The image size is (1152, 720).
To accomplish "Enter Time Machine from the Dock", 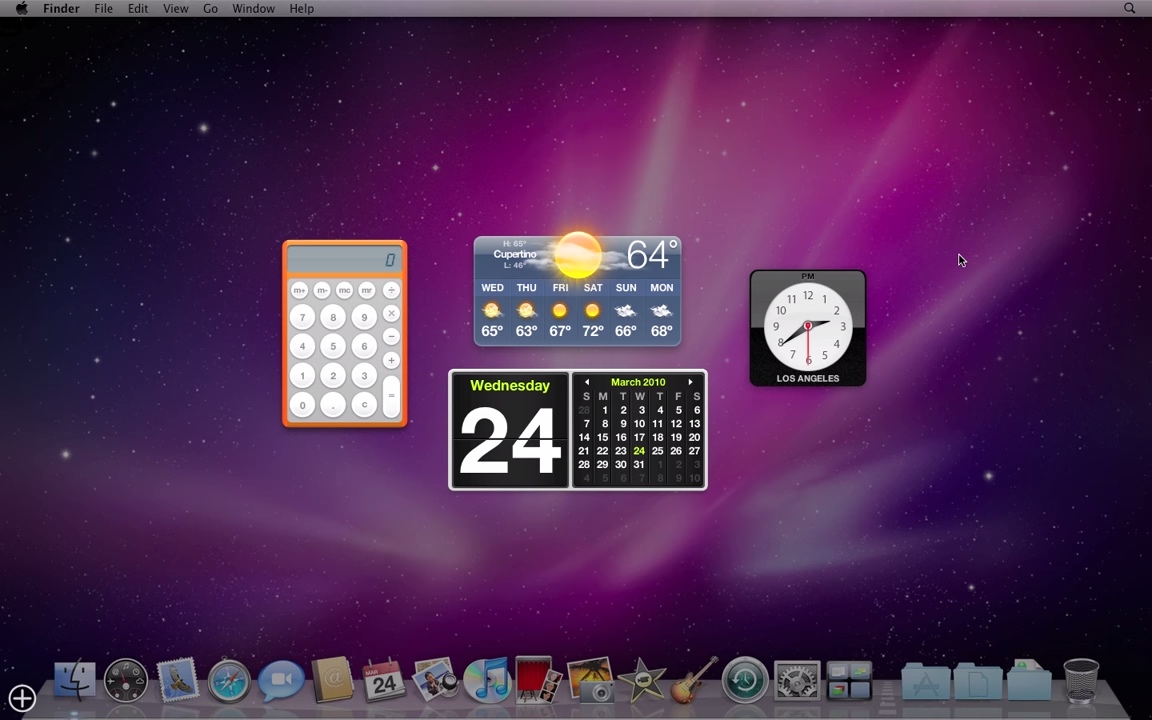I will pos(743,680).
